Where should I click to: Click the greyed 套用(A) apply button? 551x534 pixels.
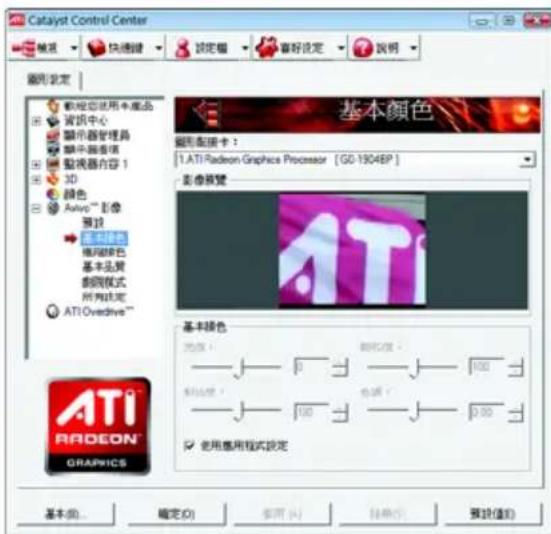(x=282, y=514)
